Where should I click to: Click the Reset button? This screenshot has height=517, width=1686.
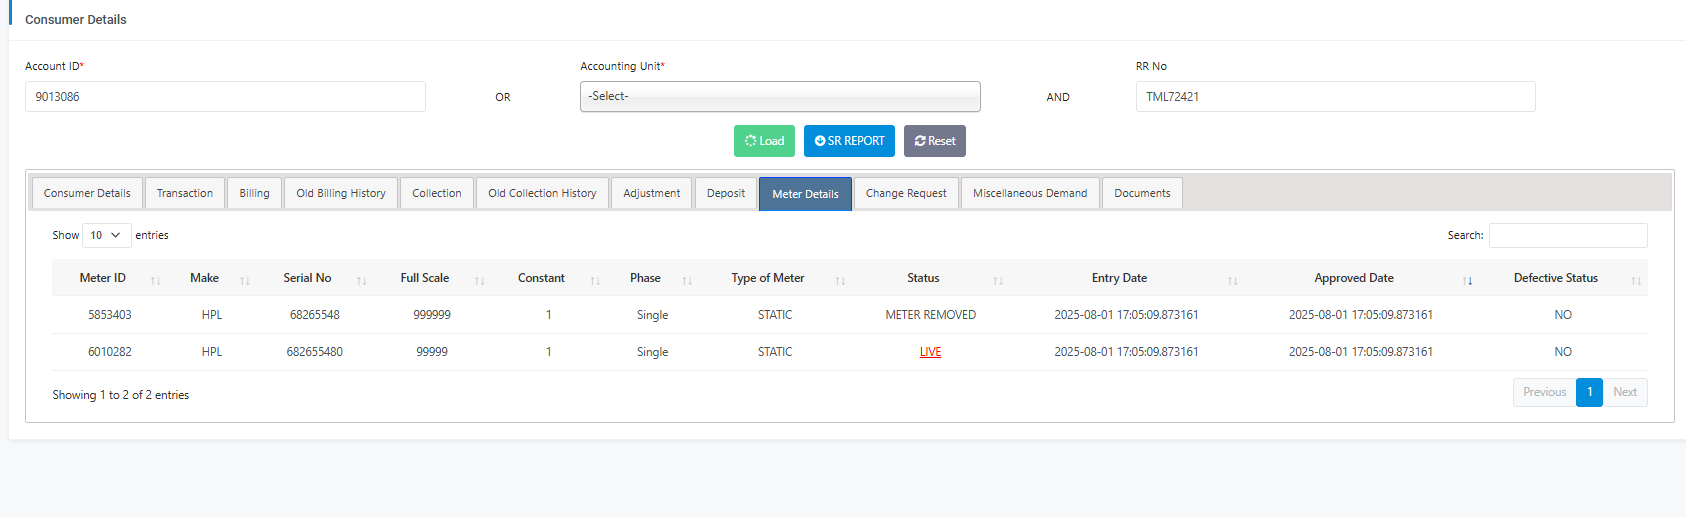point(935,141)
